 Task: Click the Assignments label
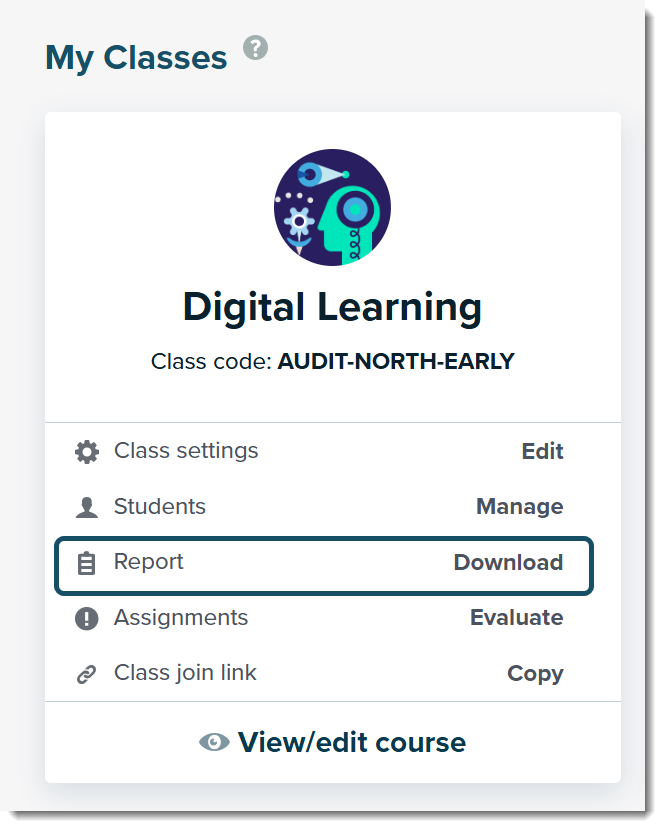pos(181,618)
